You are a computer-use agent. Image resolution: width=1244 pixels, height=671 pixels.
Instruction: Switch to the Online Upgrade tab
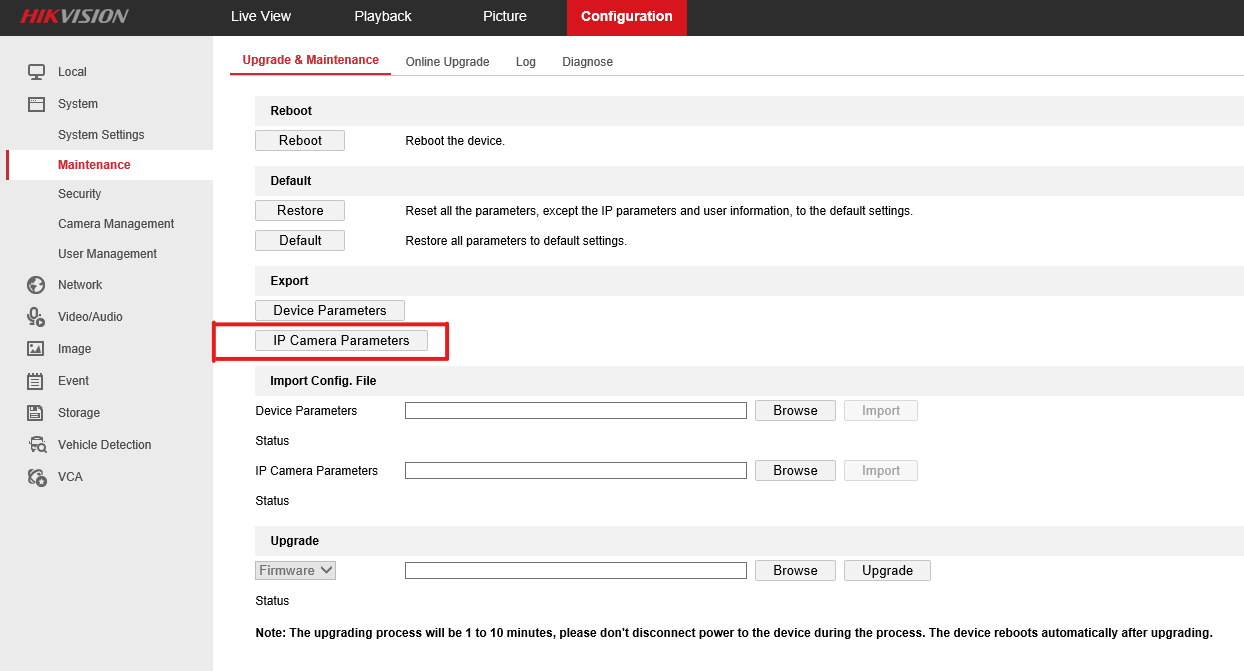447,62
